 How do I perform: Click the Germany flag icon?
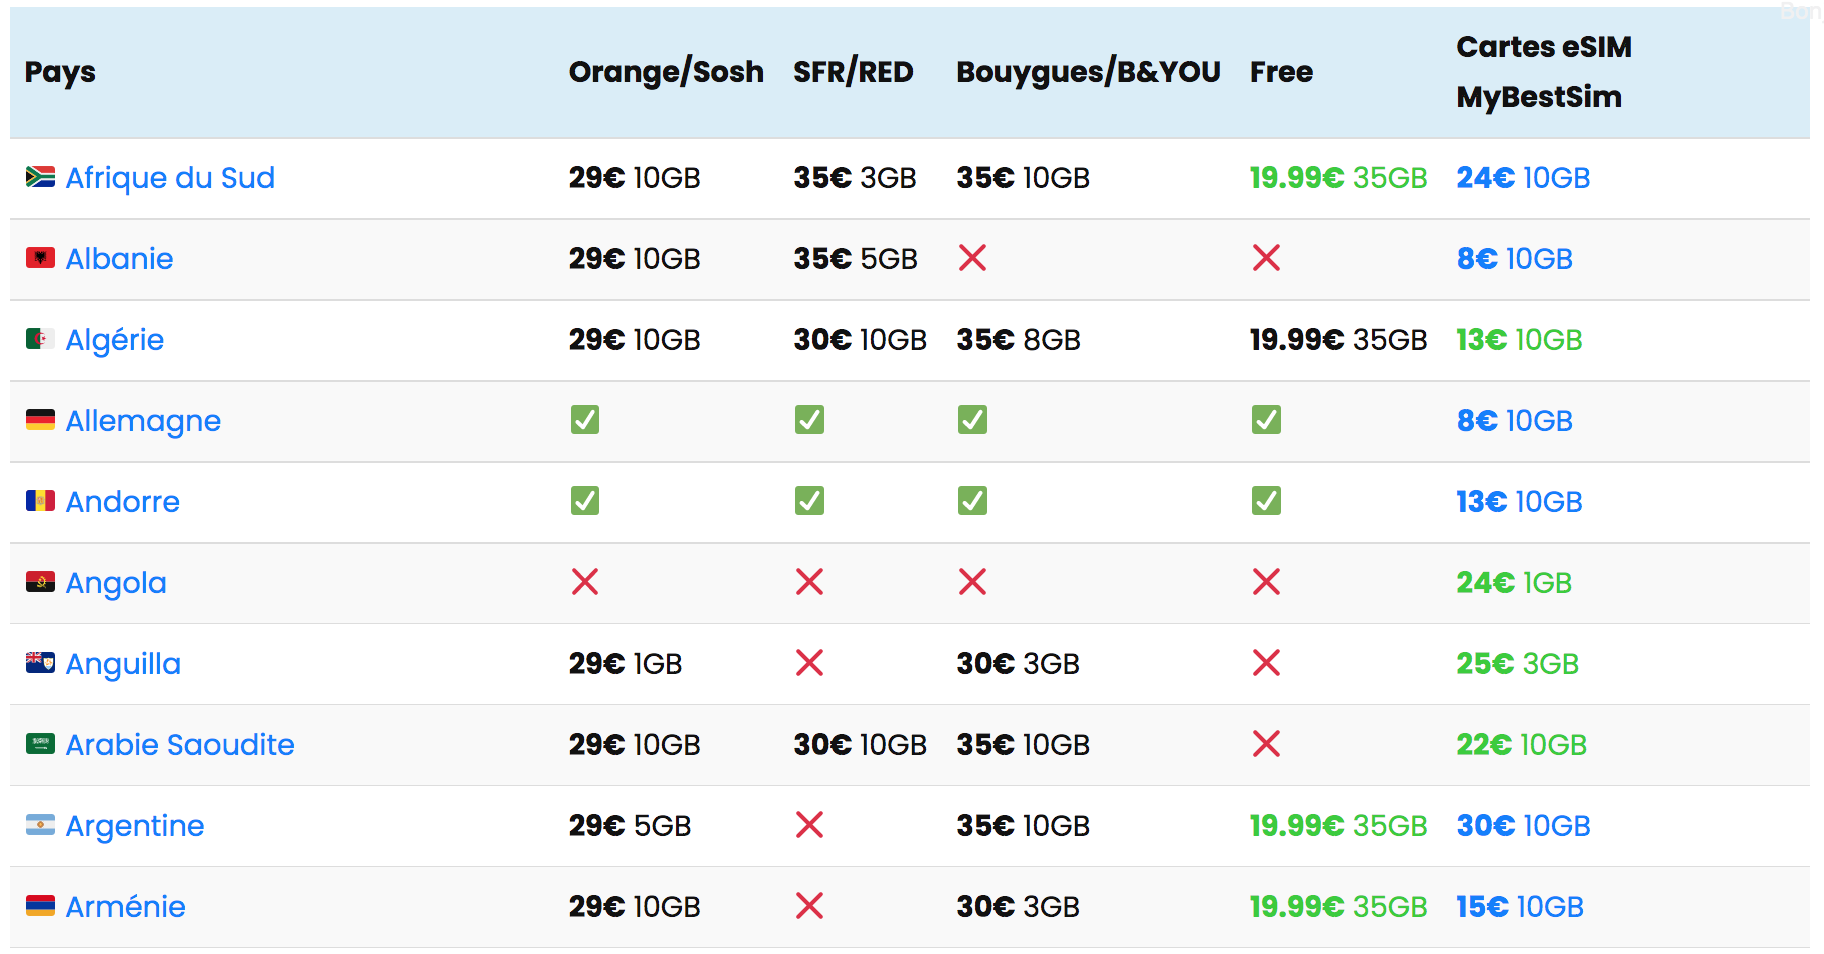[40, 420]
